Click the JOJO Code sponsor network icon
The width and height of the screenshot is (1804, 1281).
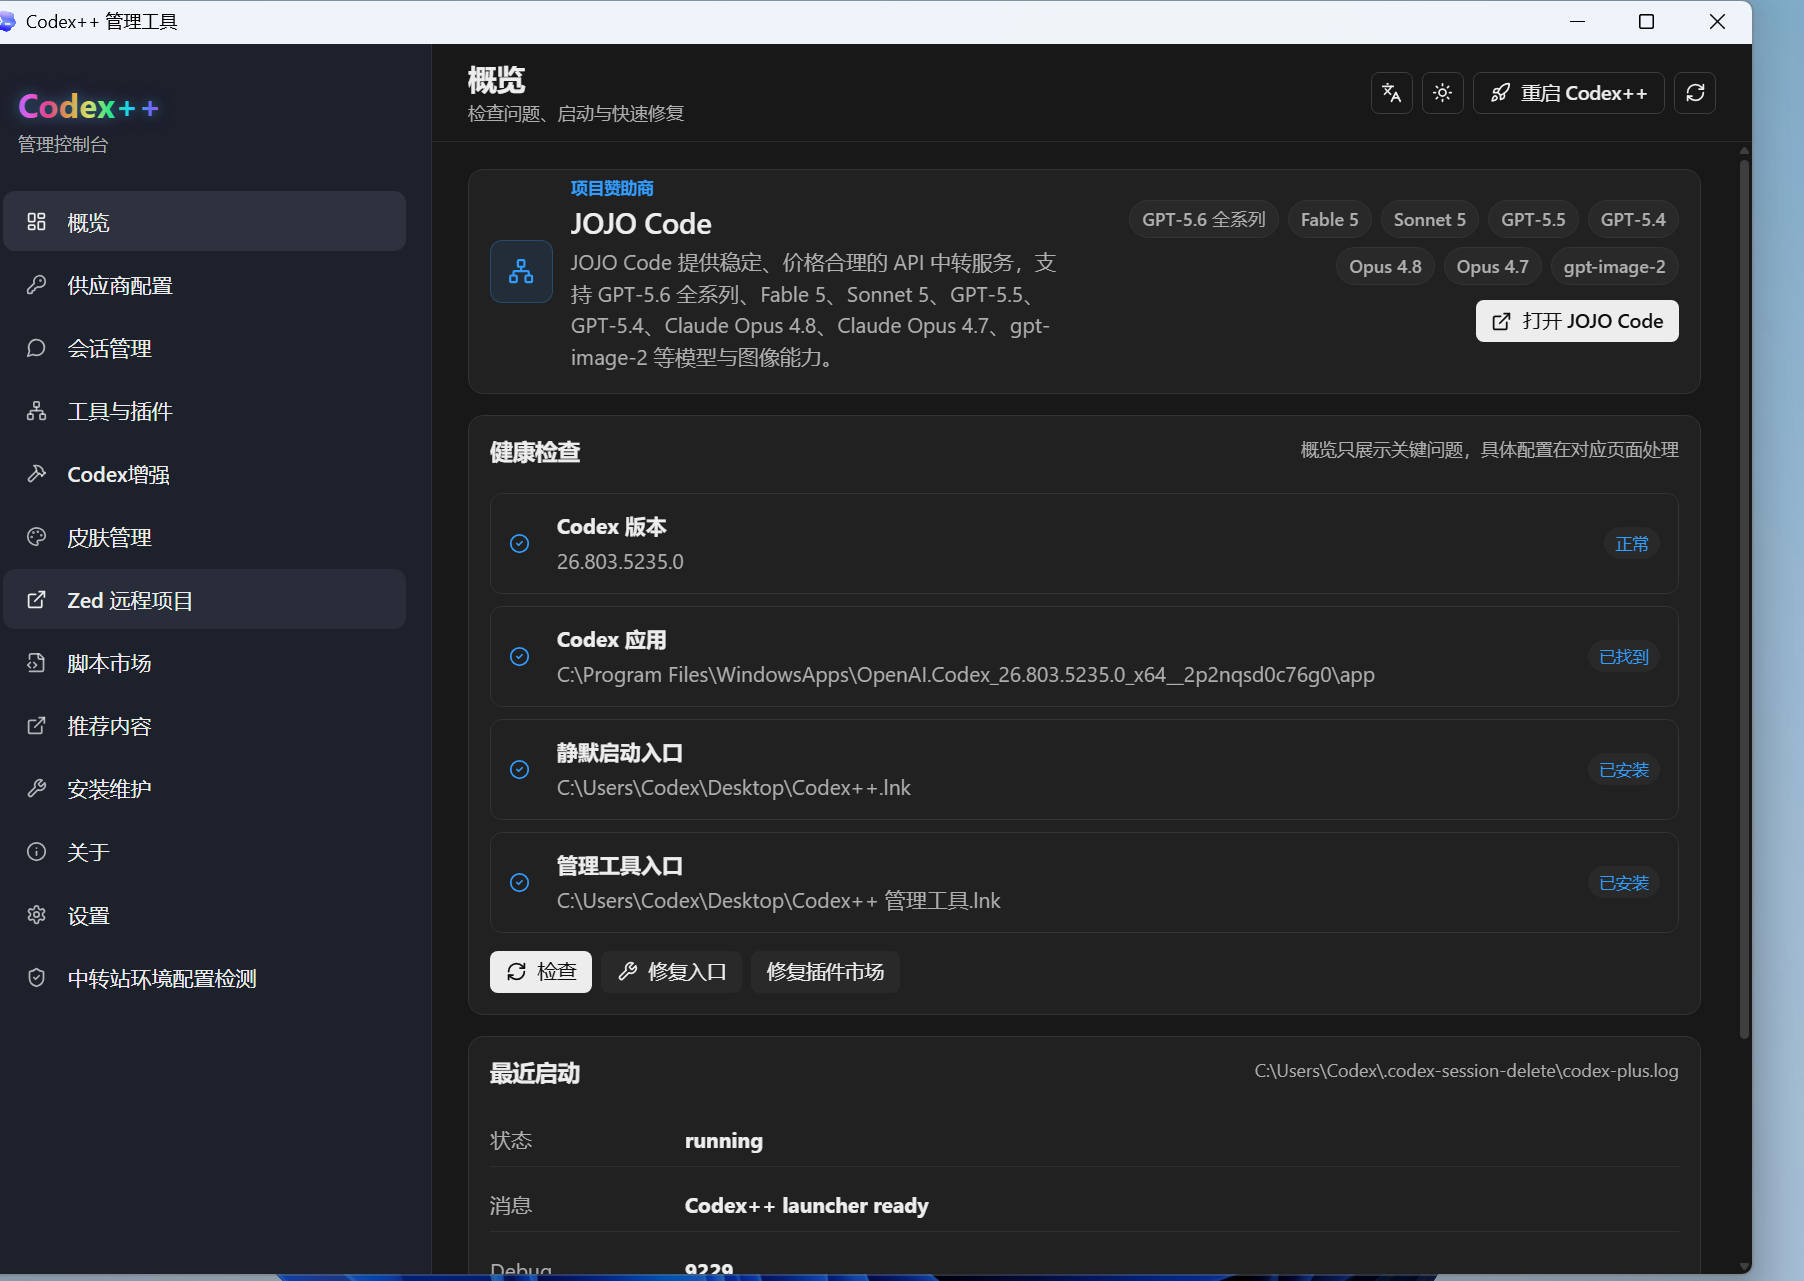coord(521,271)
